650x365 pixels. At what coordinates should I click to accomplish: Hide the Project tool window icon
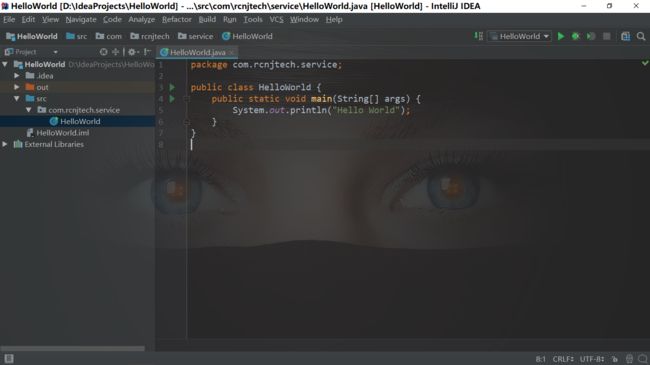[x=147, y=52]
